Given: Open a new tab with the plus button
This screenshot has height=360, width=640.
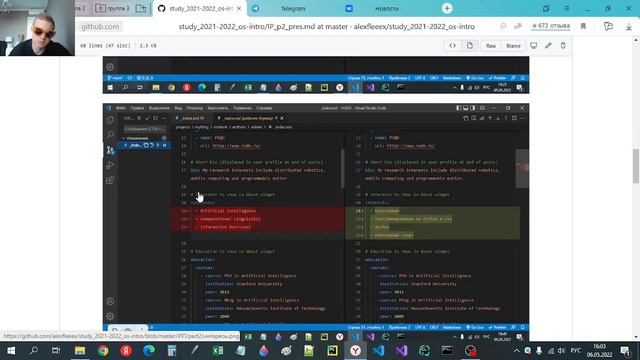Looking at the screenshot, I should pos(447,8).
